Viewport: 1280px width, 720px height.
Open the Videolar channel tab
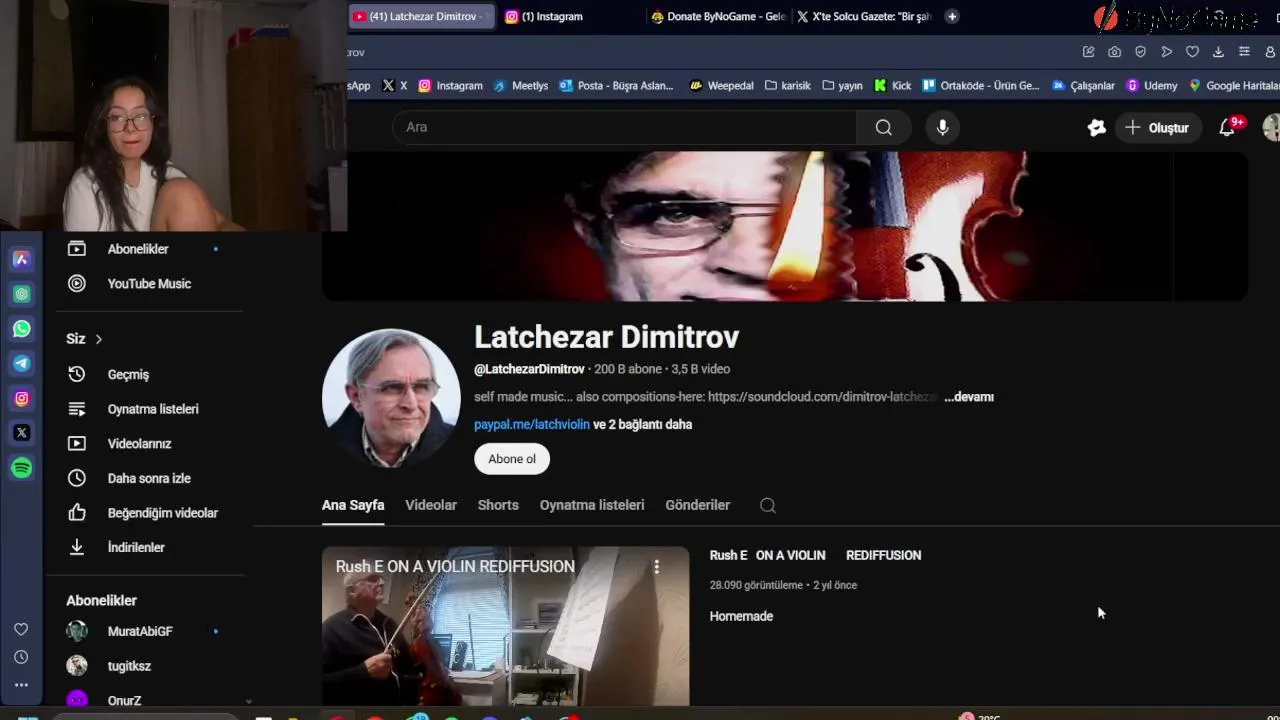[x=431, y=505]
